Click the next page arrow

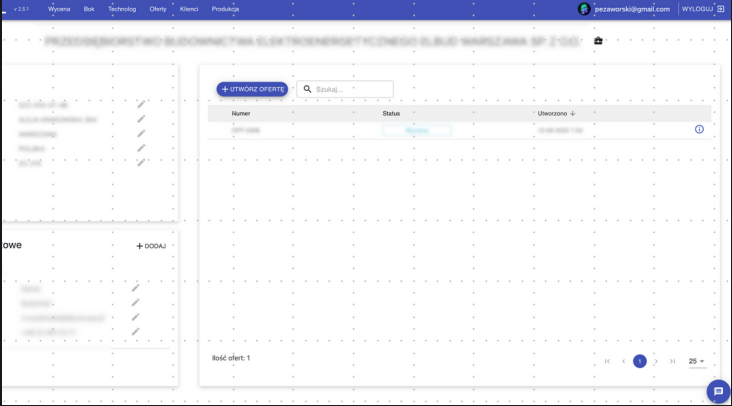pyautogui.click(x=656, y=361)
